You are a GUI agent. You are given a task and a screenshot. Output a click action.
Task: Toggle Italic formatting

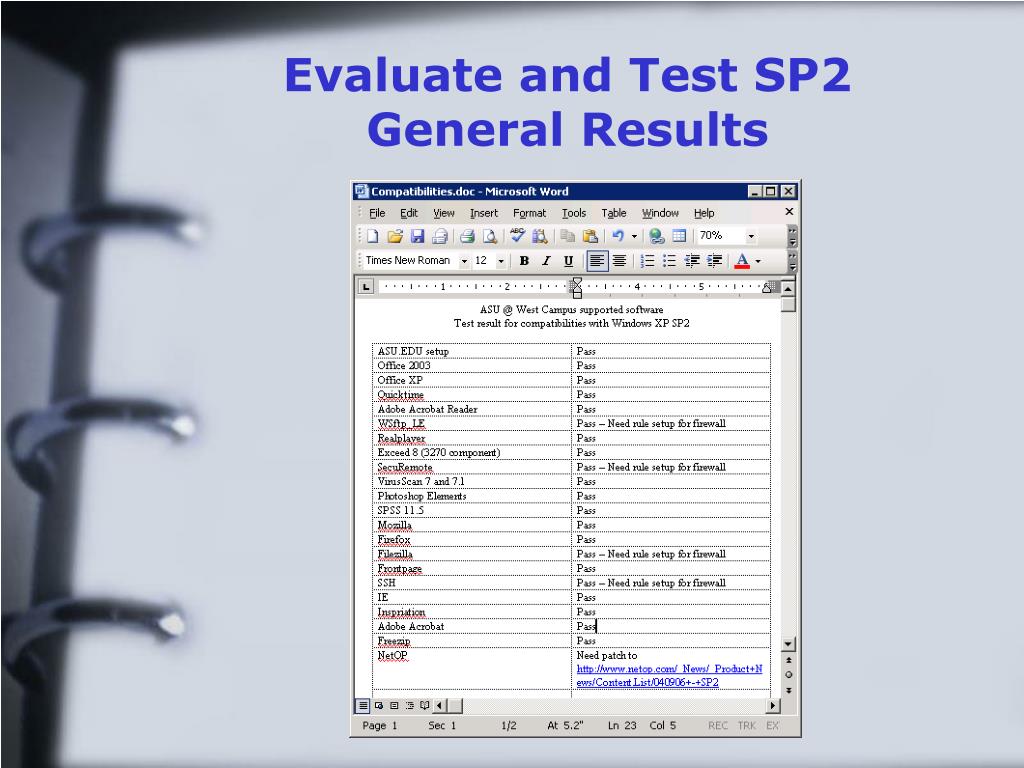click(x=546, y=261)
